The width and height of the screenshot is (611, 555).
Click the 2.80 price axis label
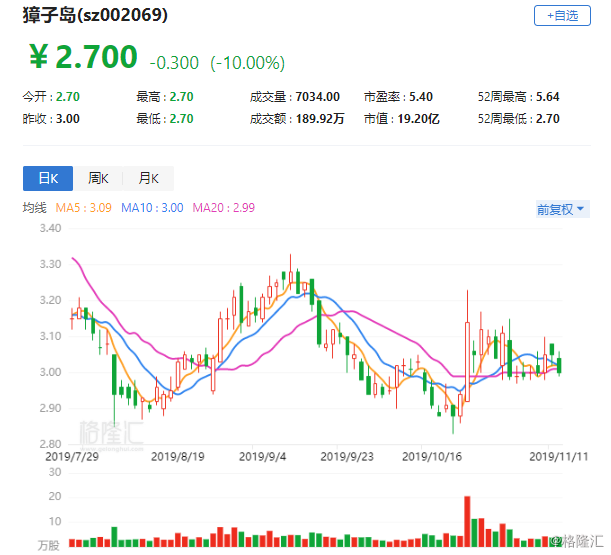click(50, 444)
